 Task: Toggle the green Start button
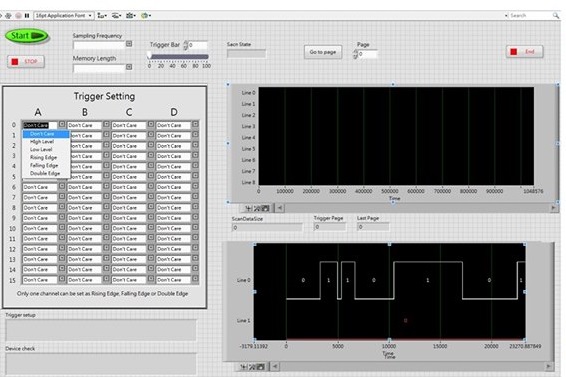click(27, 36)
